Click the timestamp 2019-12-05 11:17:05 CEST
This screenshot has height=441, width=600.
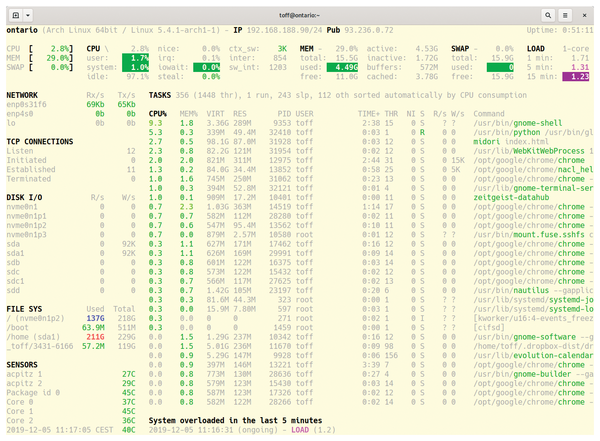tap(60, 430)
